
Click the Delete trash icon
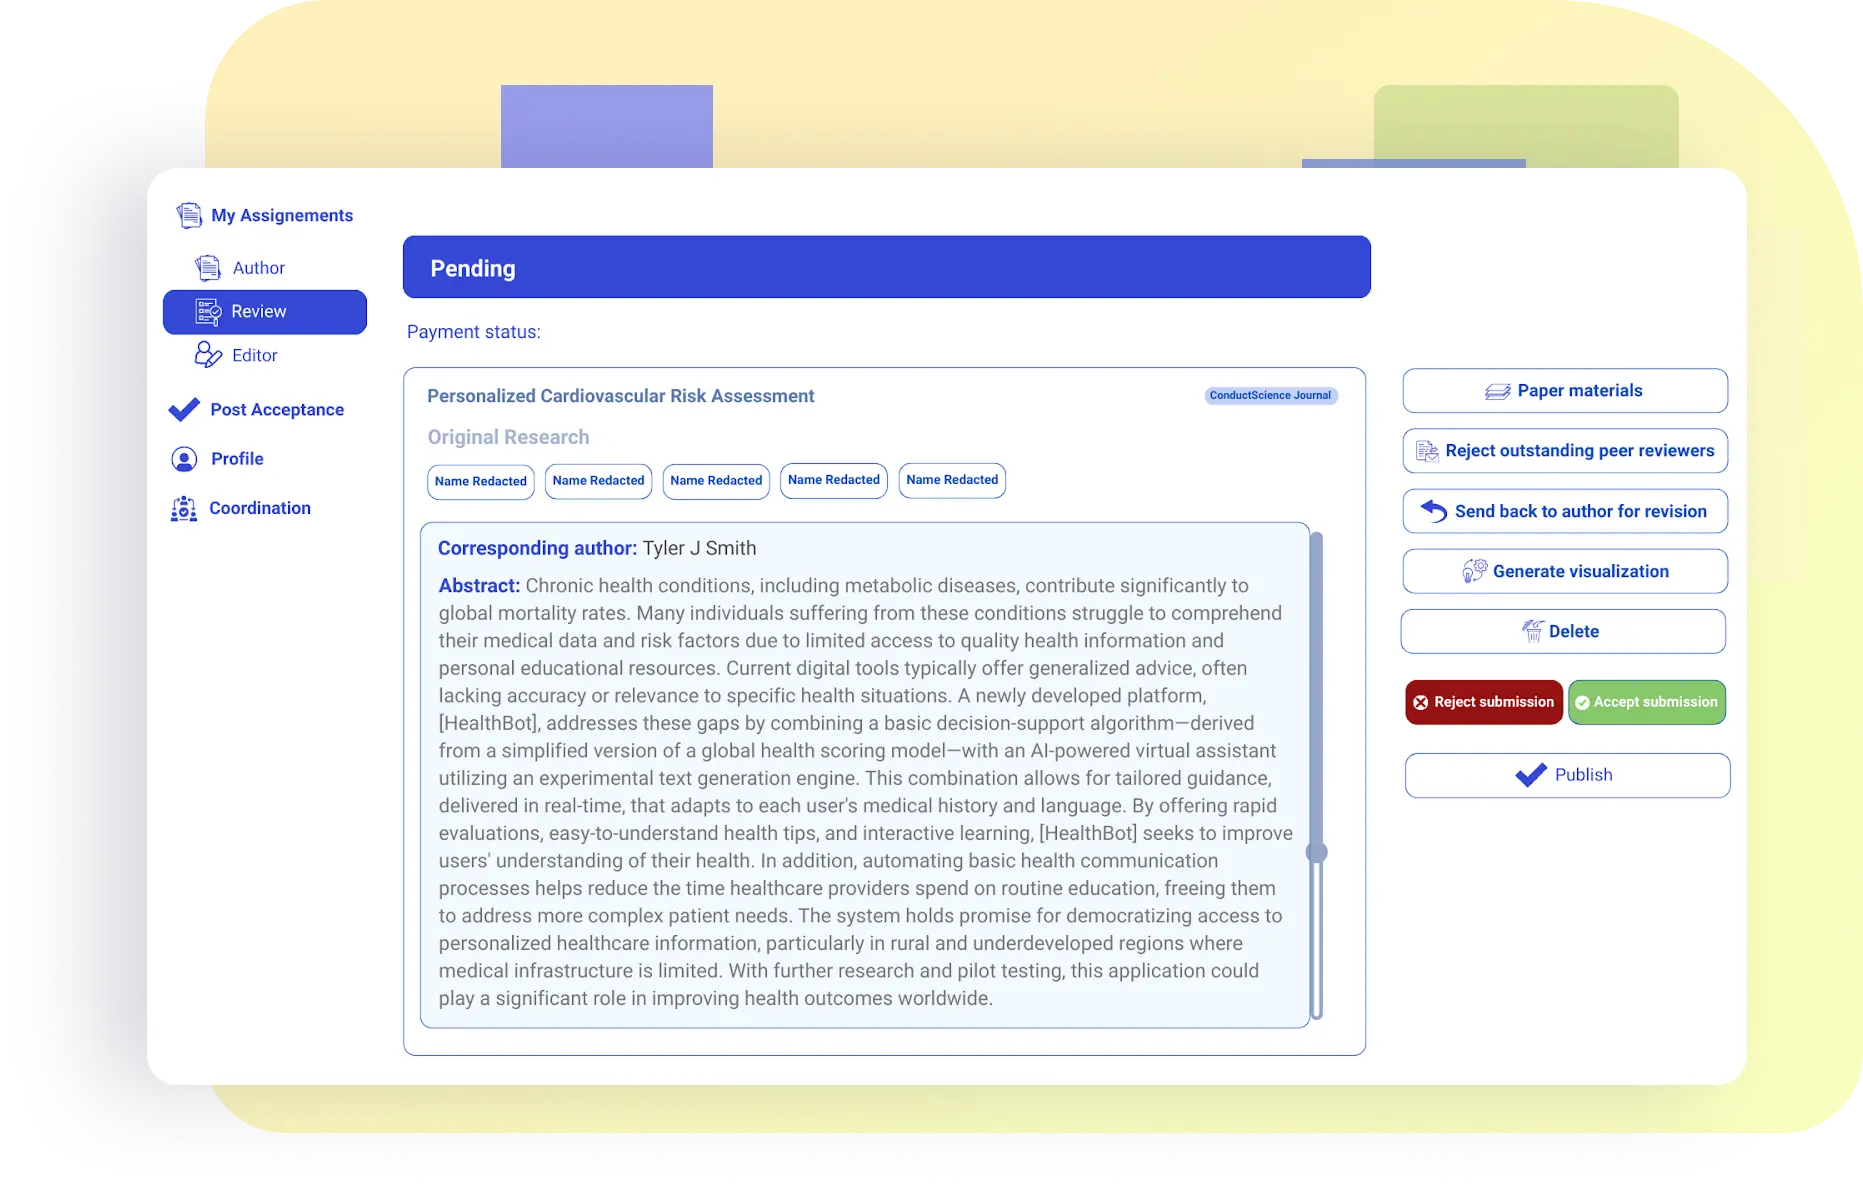(1532, 631)
